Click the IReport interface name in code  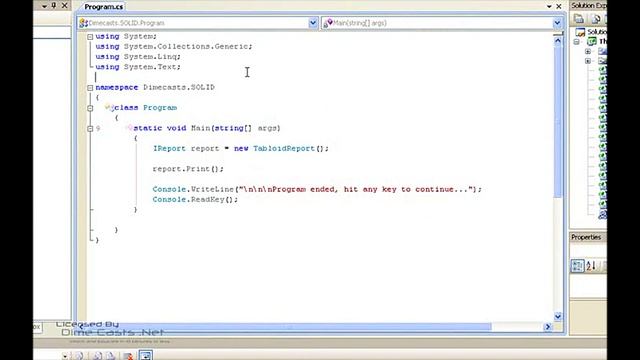169,149
